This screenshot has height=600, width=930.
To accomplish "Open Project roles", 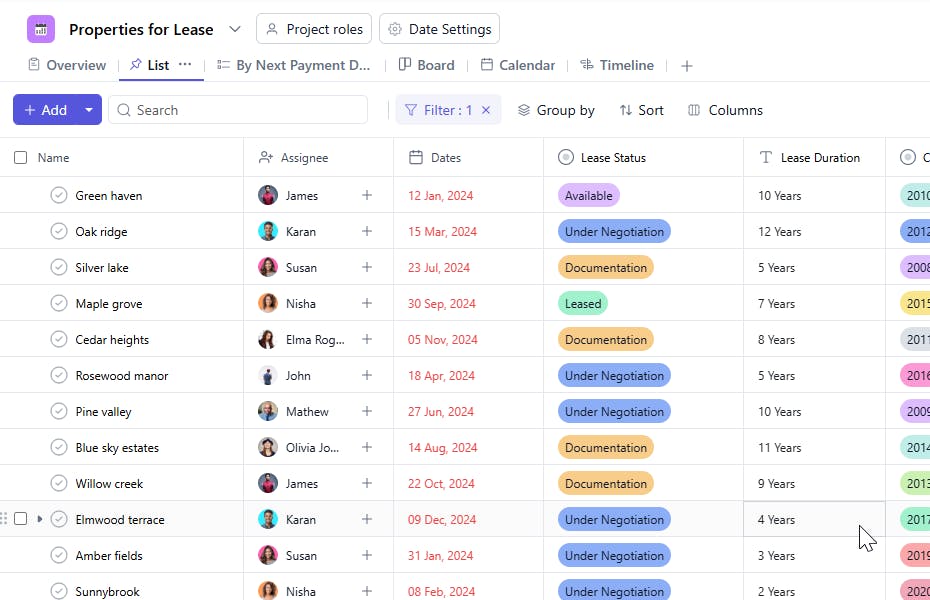I will pos(314,29).
